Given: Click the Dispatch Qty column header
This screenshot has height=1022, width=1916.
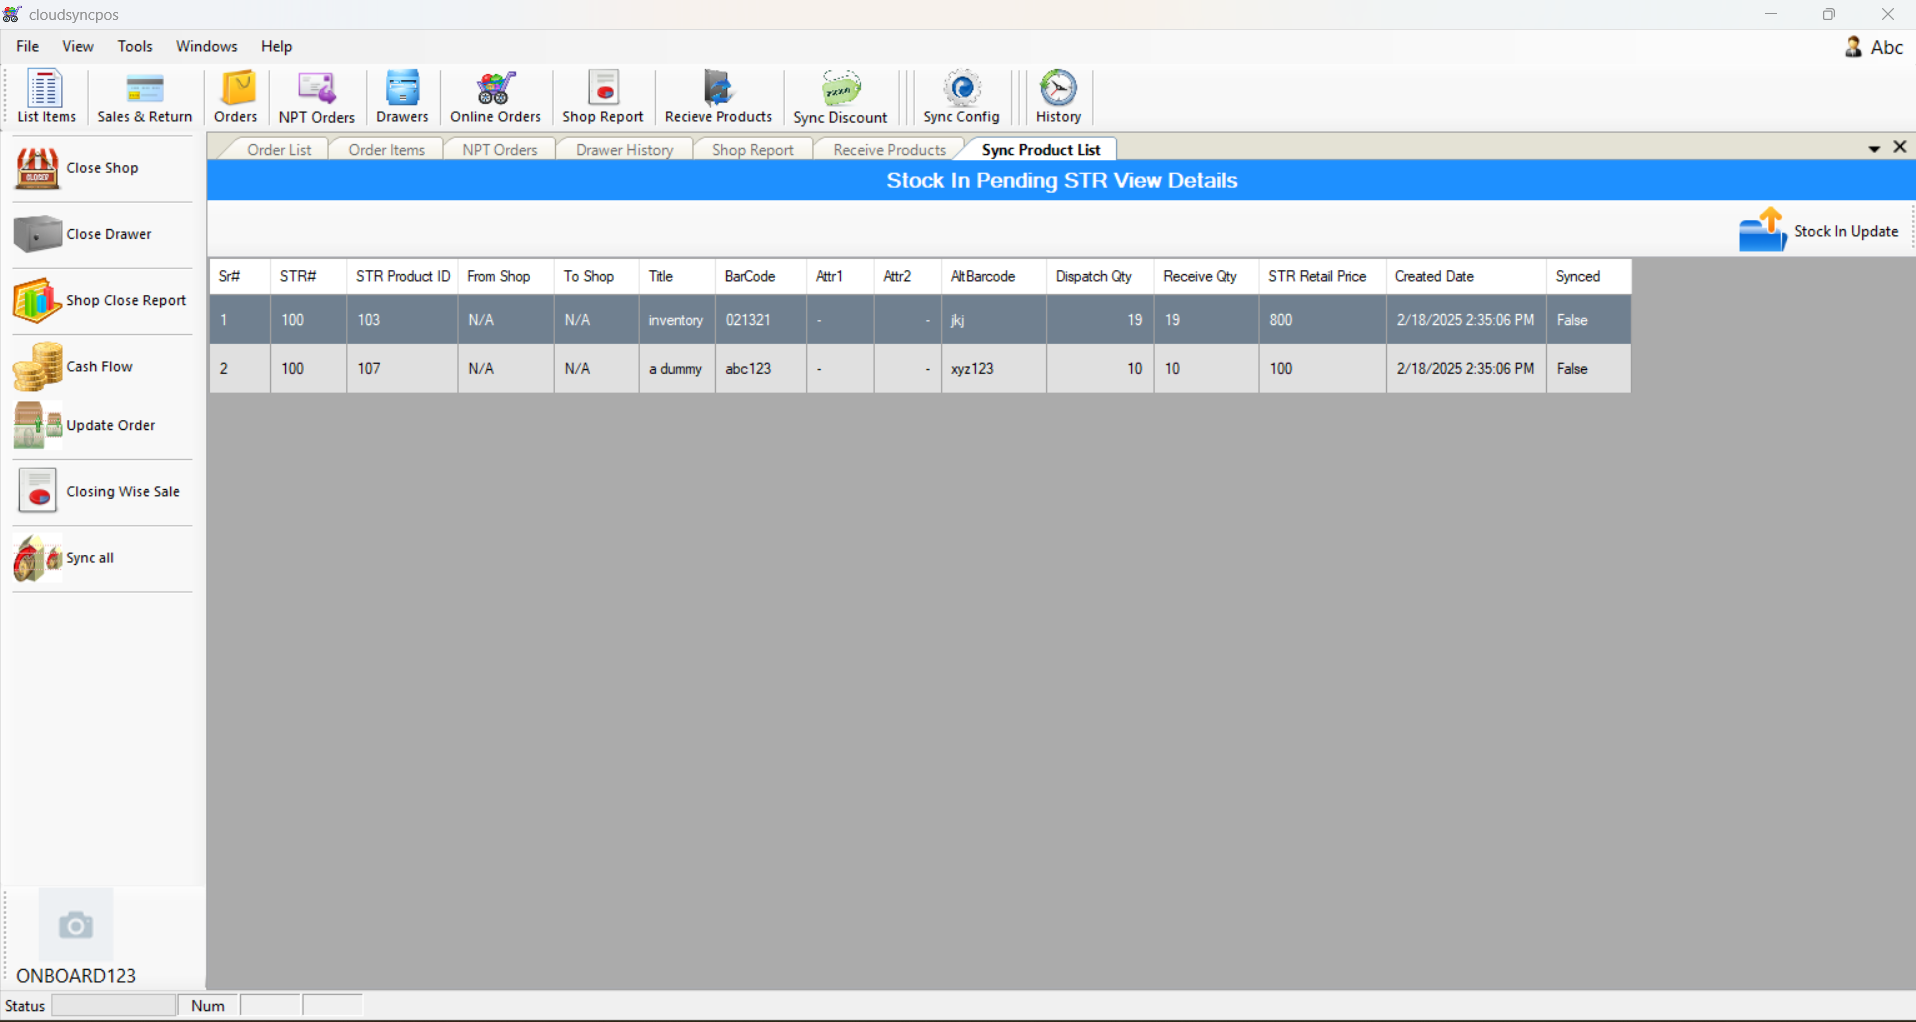Looking at the screenshot, I should 1100,276.
